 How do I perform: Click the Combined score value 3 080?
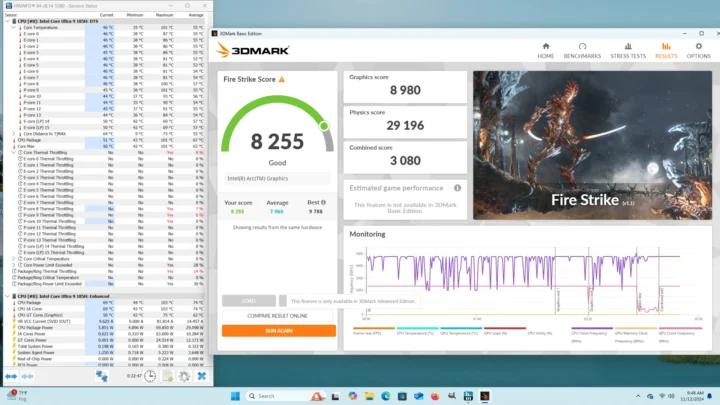tap(405, 161)
